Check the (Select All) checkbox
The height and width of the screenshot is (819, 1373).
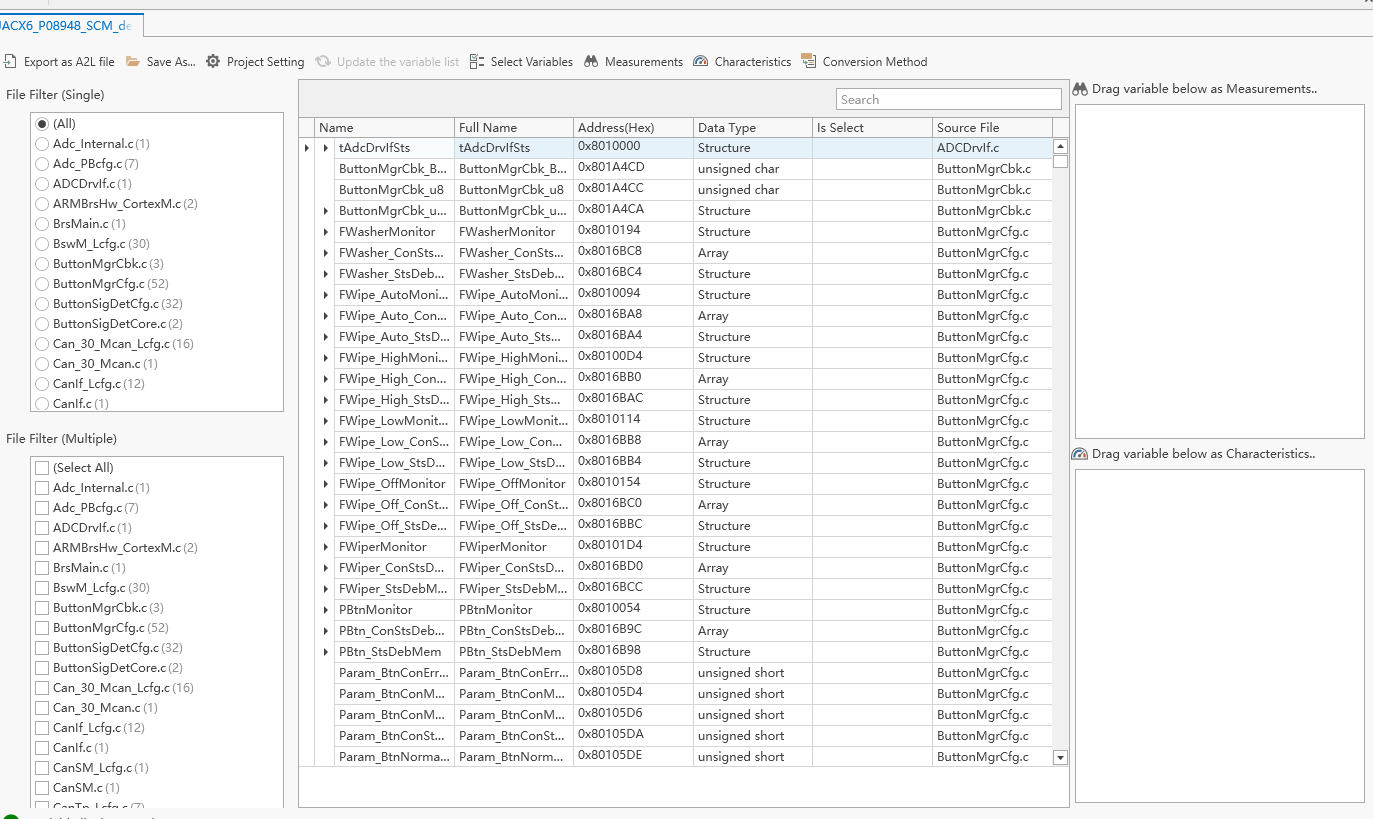(x=42, y=468)
